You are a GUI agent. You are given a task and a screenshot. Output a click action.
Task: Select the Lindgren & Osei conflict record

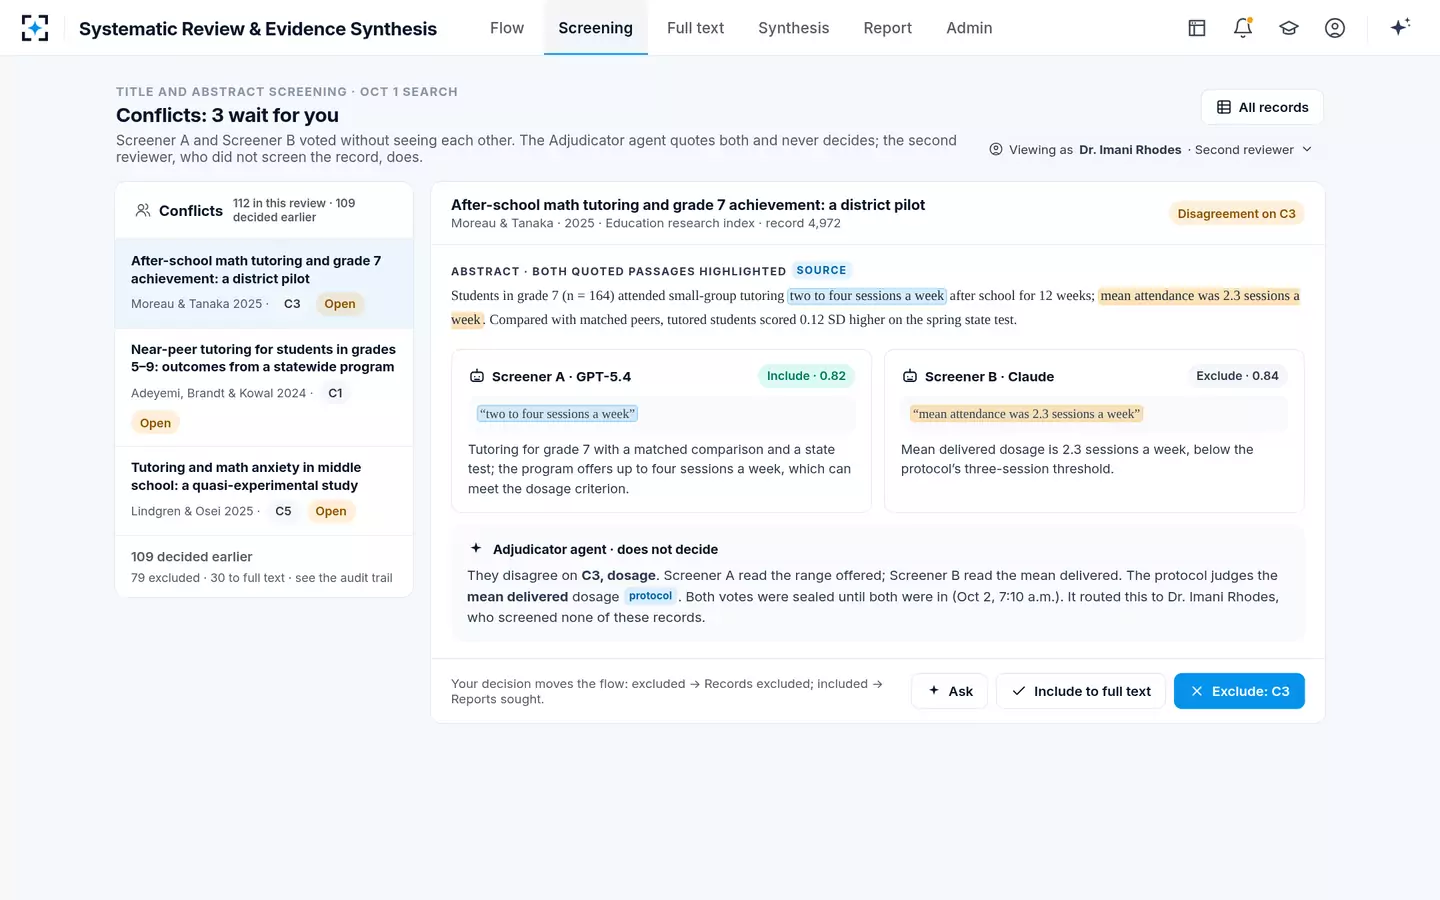point(264,491)
